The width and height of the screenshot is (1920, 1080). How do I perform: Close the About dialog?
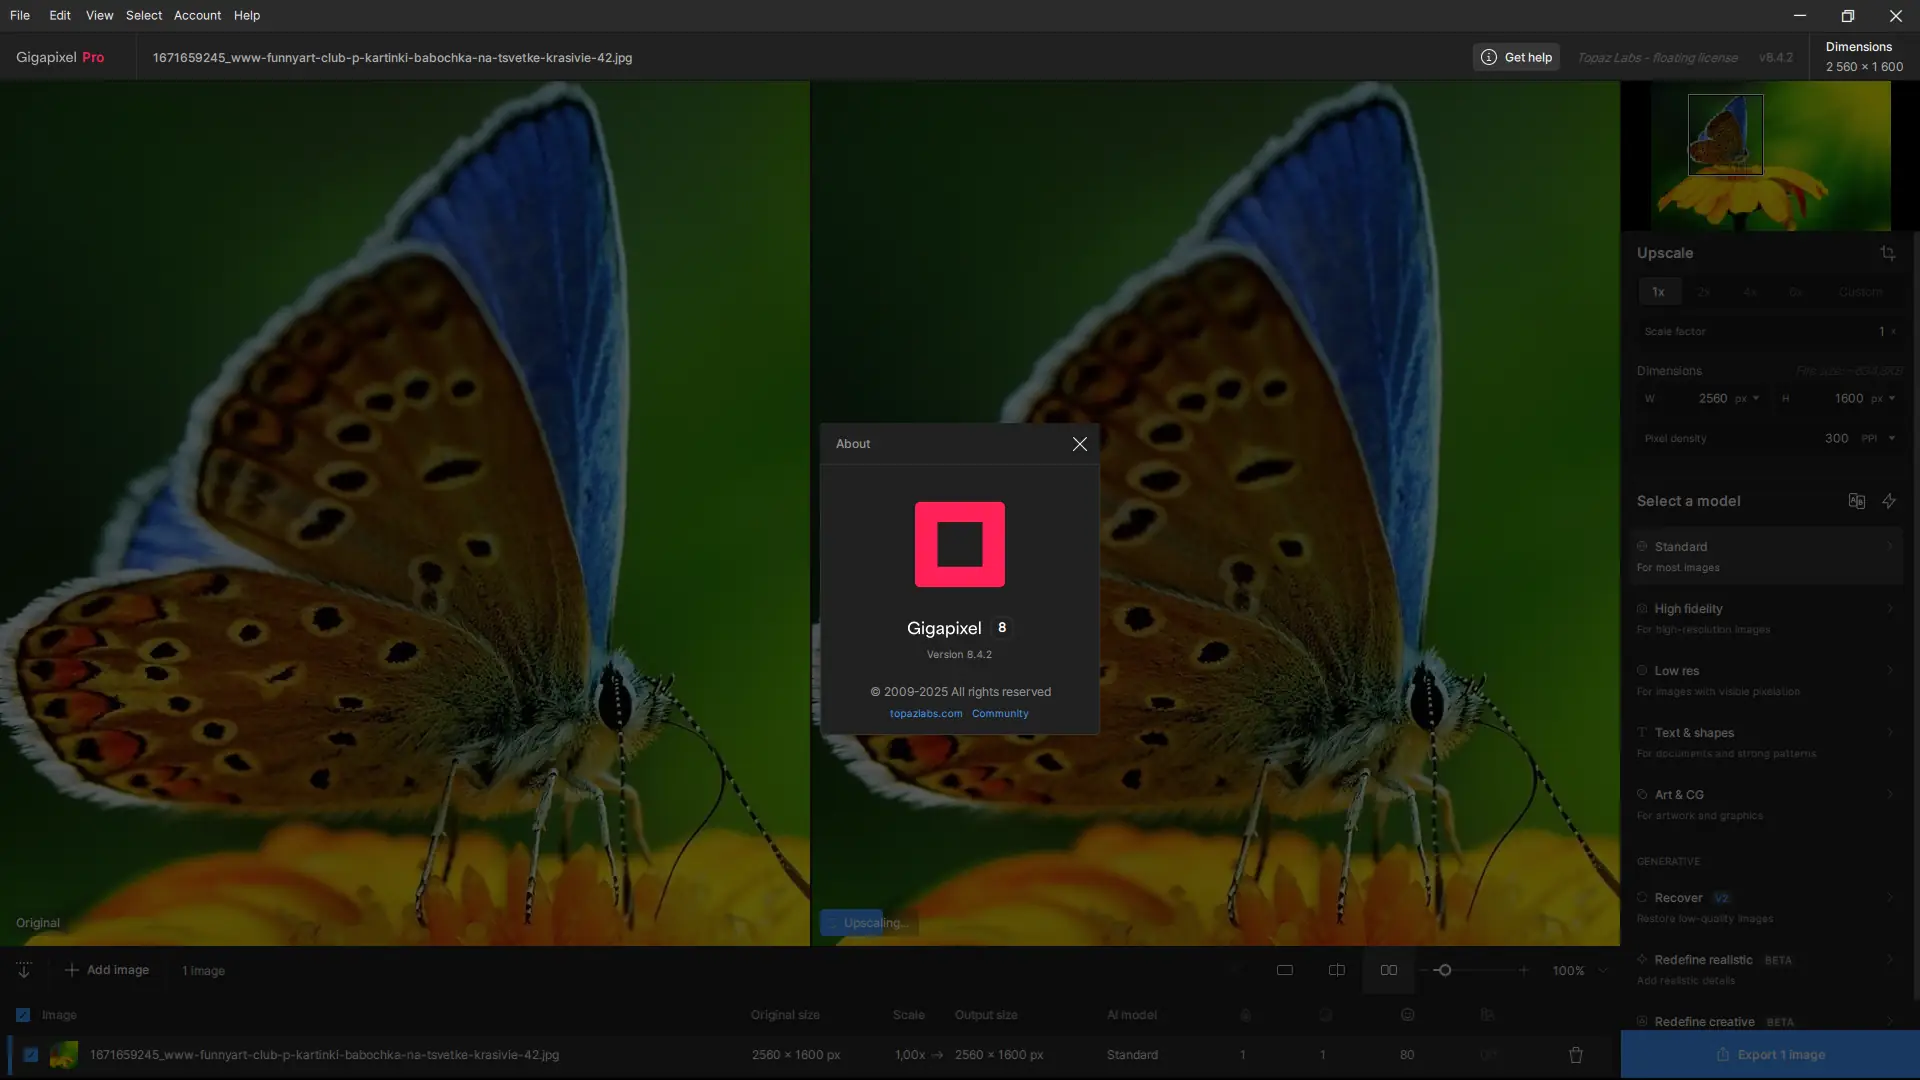coord(1079,444)
